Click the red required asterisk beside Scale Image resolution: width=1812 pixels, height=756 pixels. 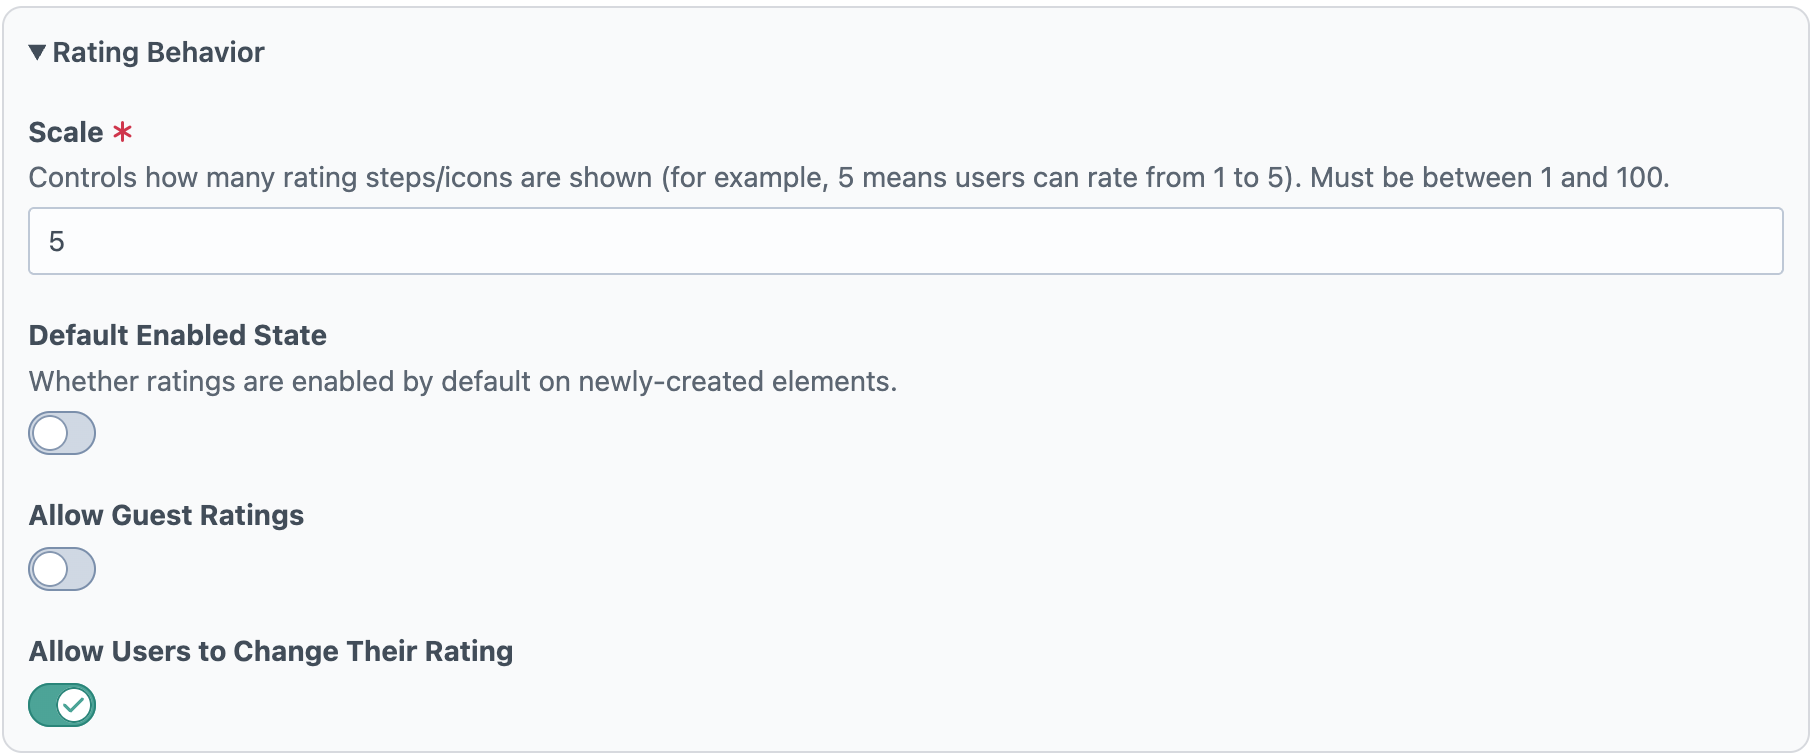pyautogui.click(x=121, y=130)
